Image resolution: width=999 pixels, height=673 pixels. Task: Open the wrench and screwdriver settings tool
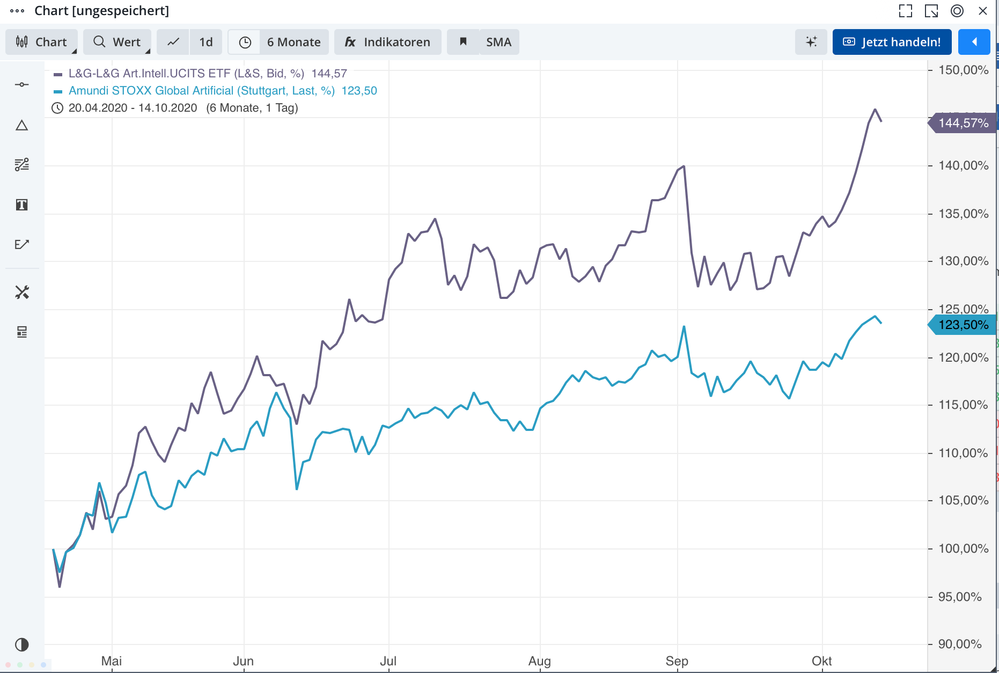tap(22, 292)
